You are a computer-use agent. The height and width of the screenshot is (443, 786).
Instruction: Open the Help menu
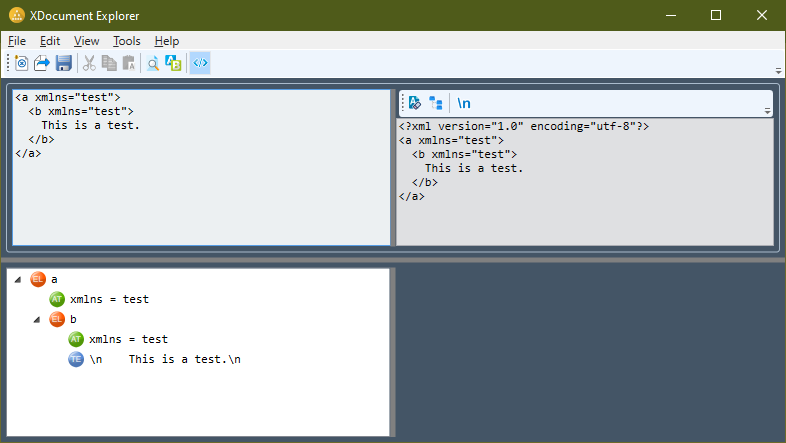(166, 41)
